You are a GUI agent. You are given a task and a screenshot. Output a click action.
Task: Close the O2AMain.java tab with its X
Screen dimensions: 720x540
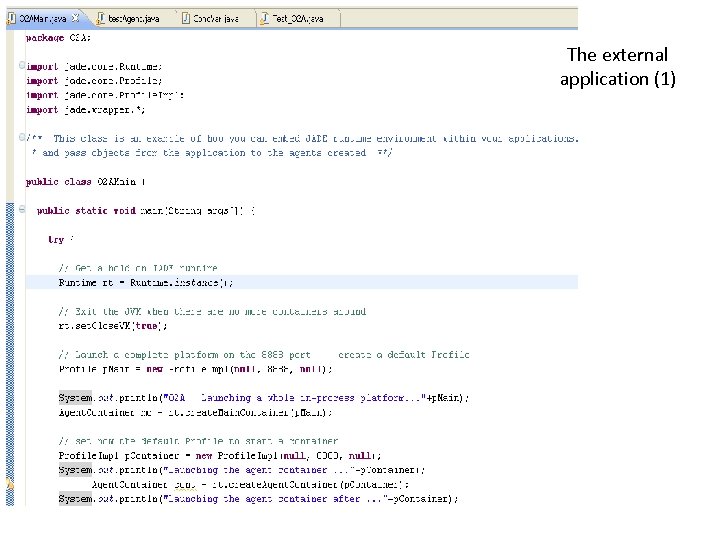coord(75,18)
